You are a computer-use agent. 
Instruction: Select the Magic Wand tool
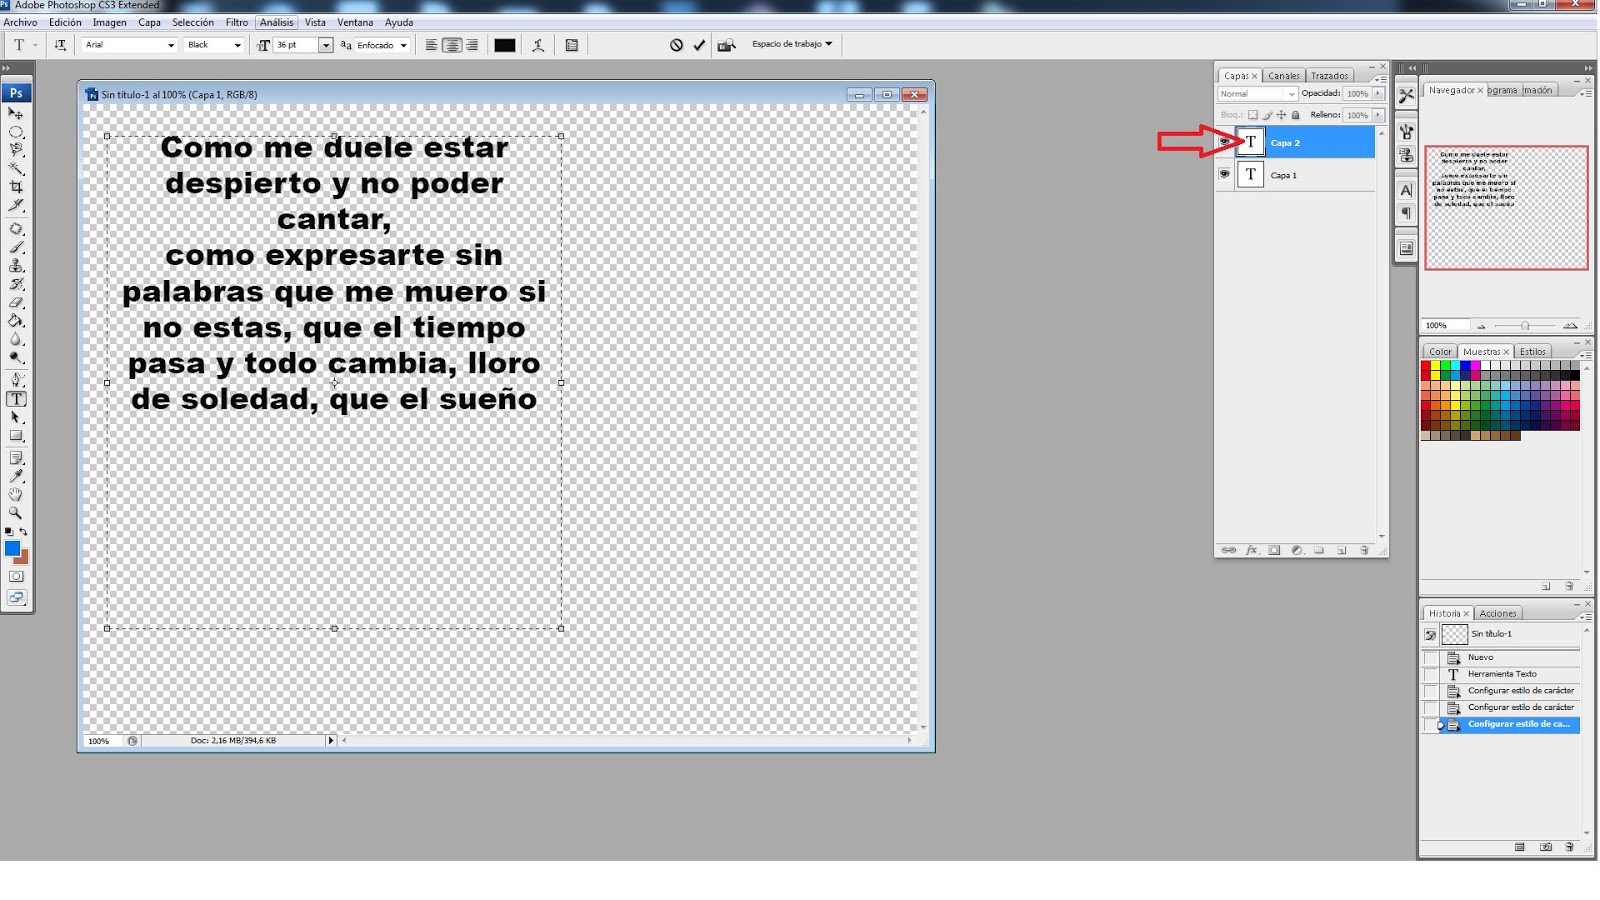[x=16, y=169]
